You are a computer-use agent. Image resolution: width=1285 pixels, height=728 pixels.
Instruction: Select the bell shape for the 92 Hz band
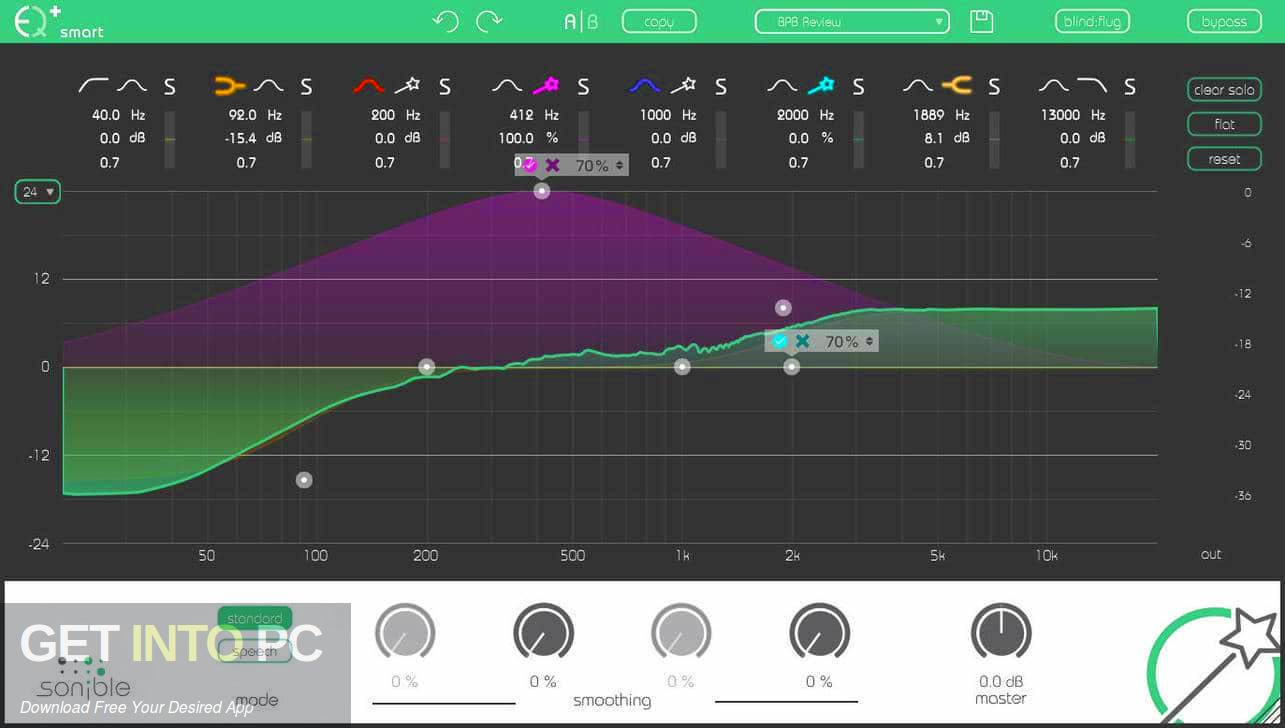269,87
